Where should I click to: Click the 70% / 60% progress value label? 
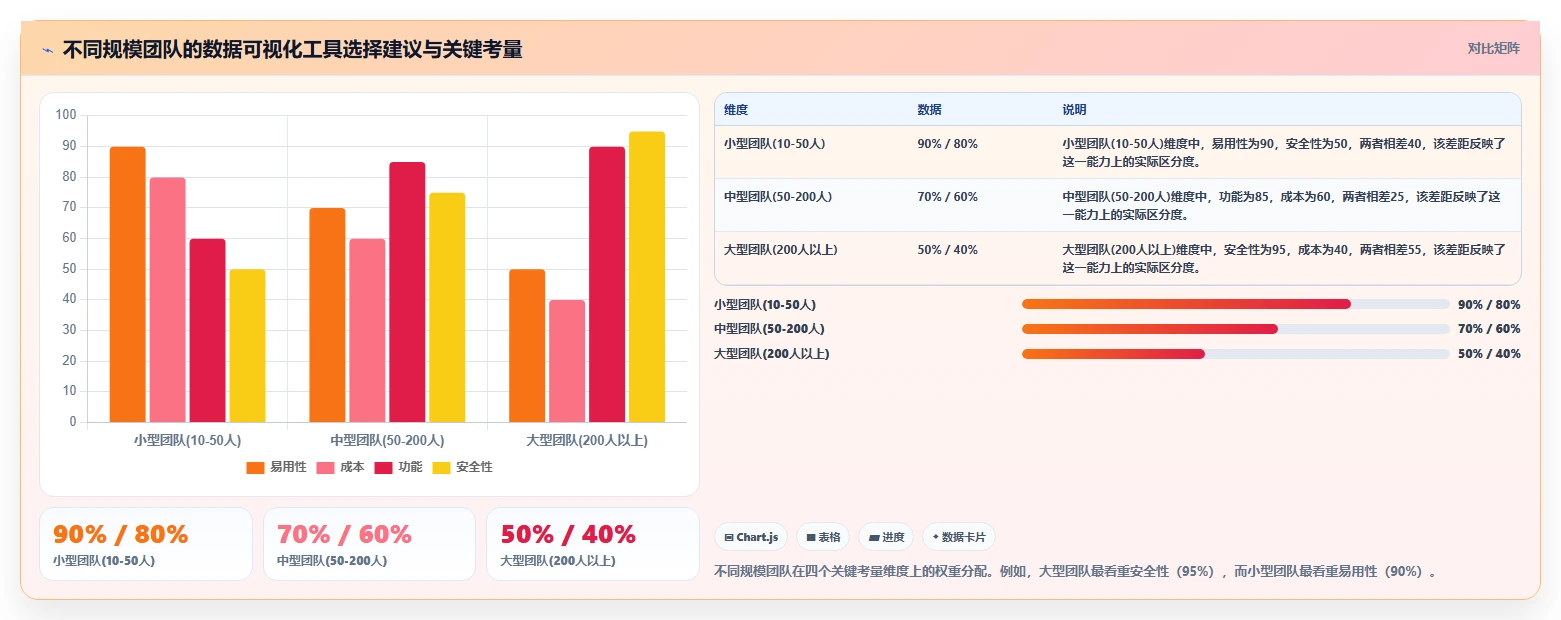[1489, 329]
